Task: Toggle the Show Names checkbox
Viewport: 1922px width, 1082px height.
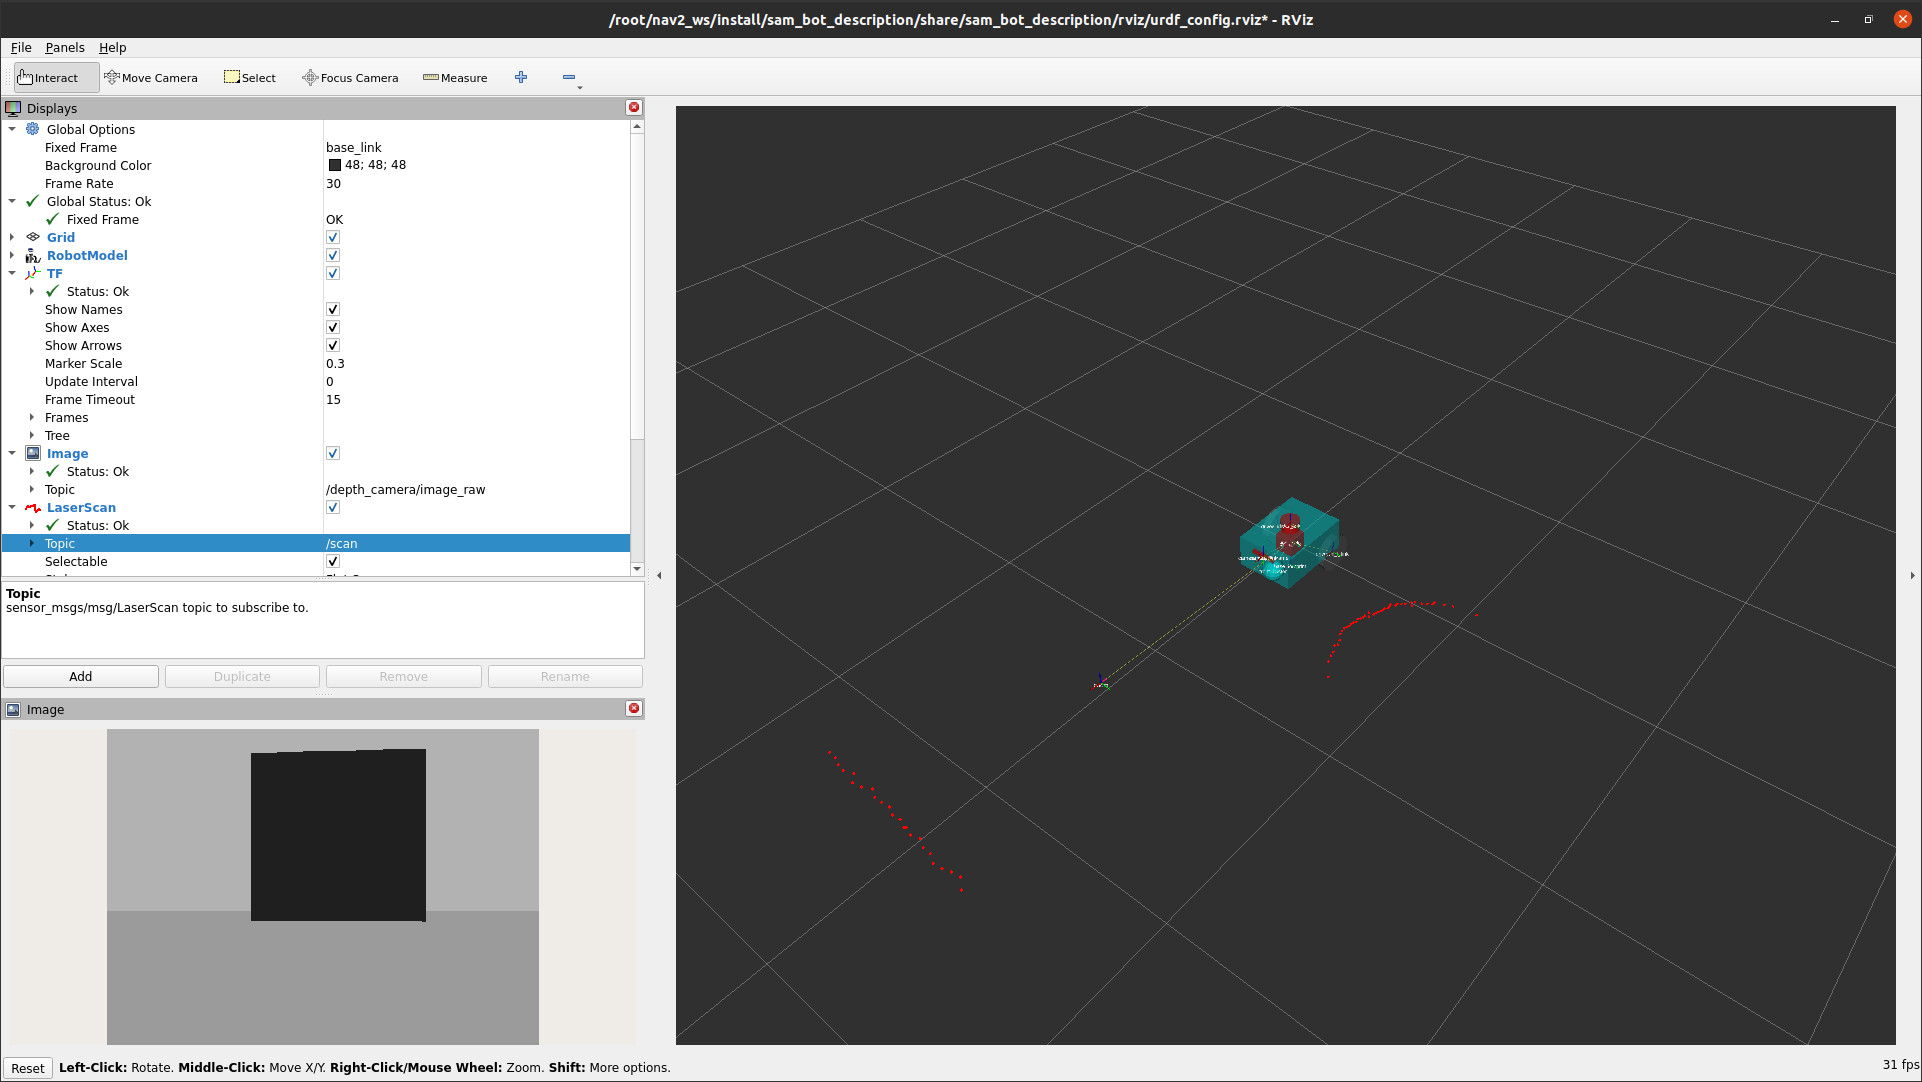Action: [333, 309]
